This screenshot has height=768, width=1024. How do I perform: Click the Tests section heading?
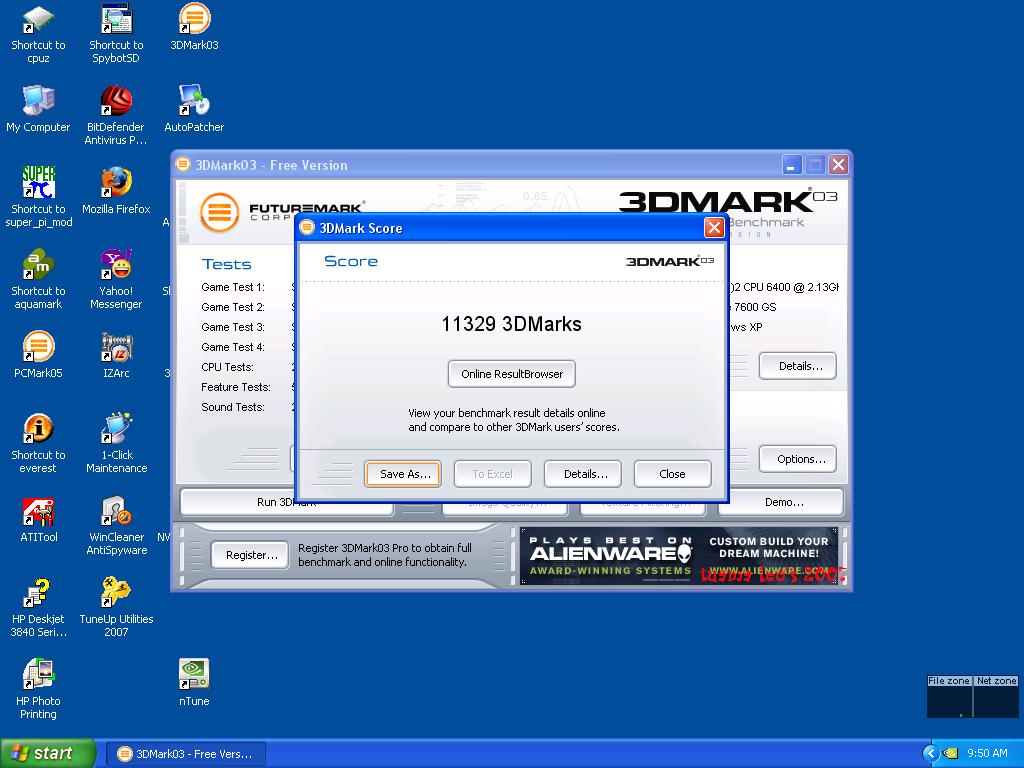click(227, 264)
